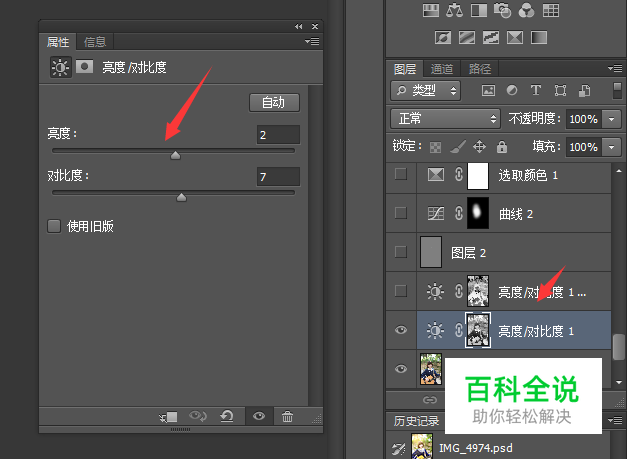Collapse the Properties panel with double arrows

point(298,26)
